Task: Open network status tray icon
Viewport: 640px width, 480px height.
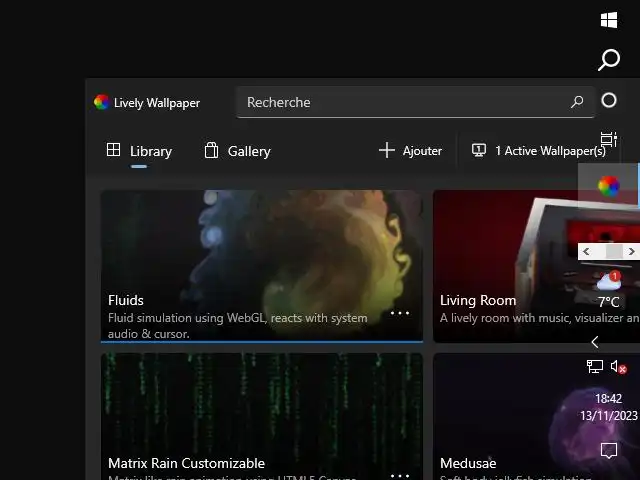Action: [x=595, y=366]
